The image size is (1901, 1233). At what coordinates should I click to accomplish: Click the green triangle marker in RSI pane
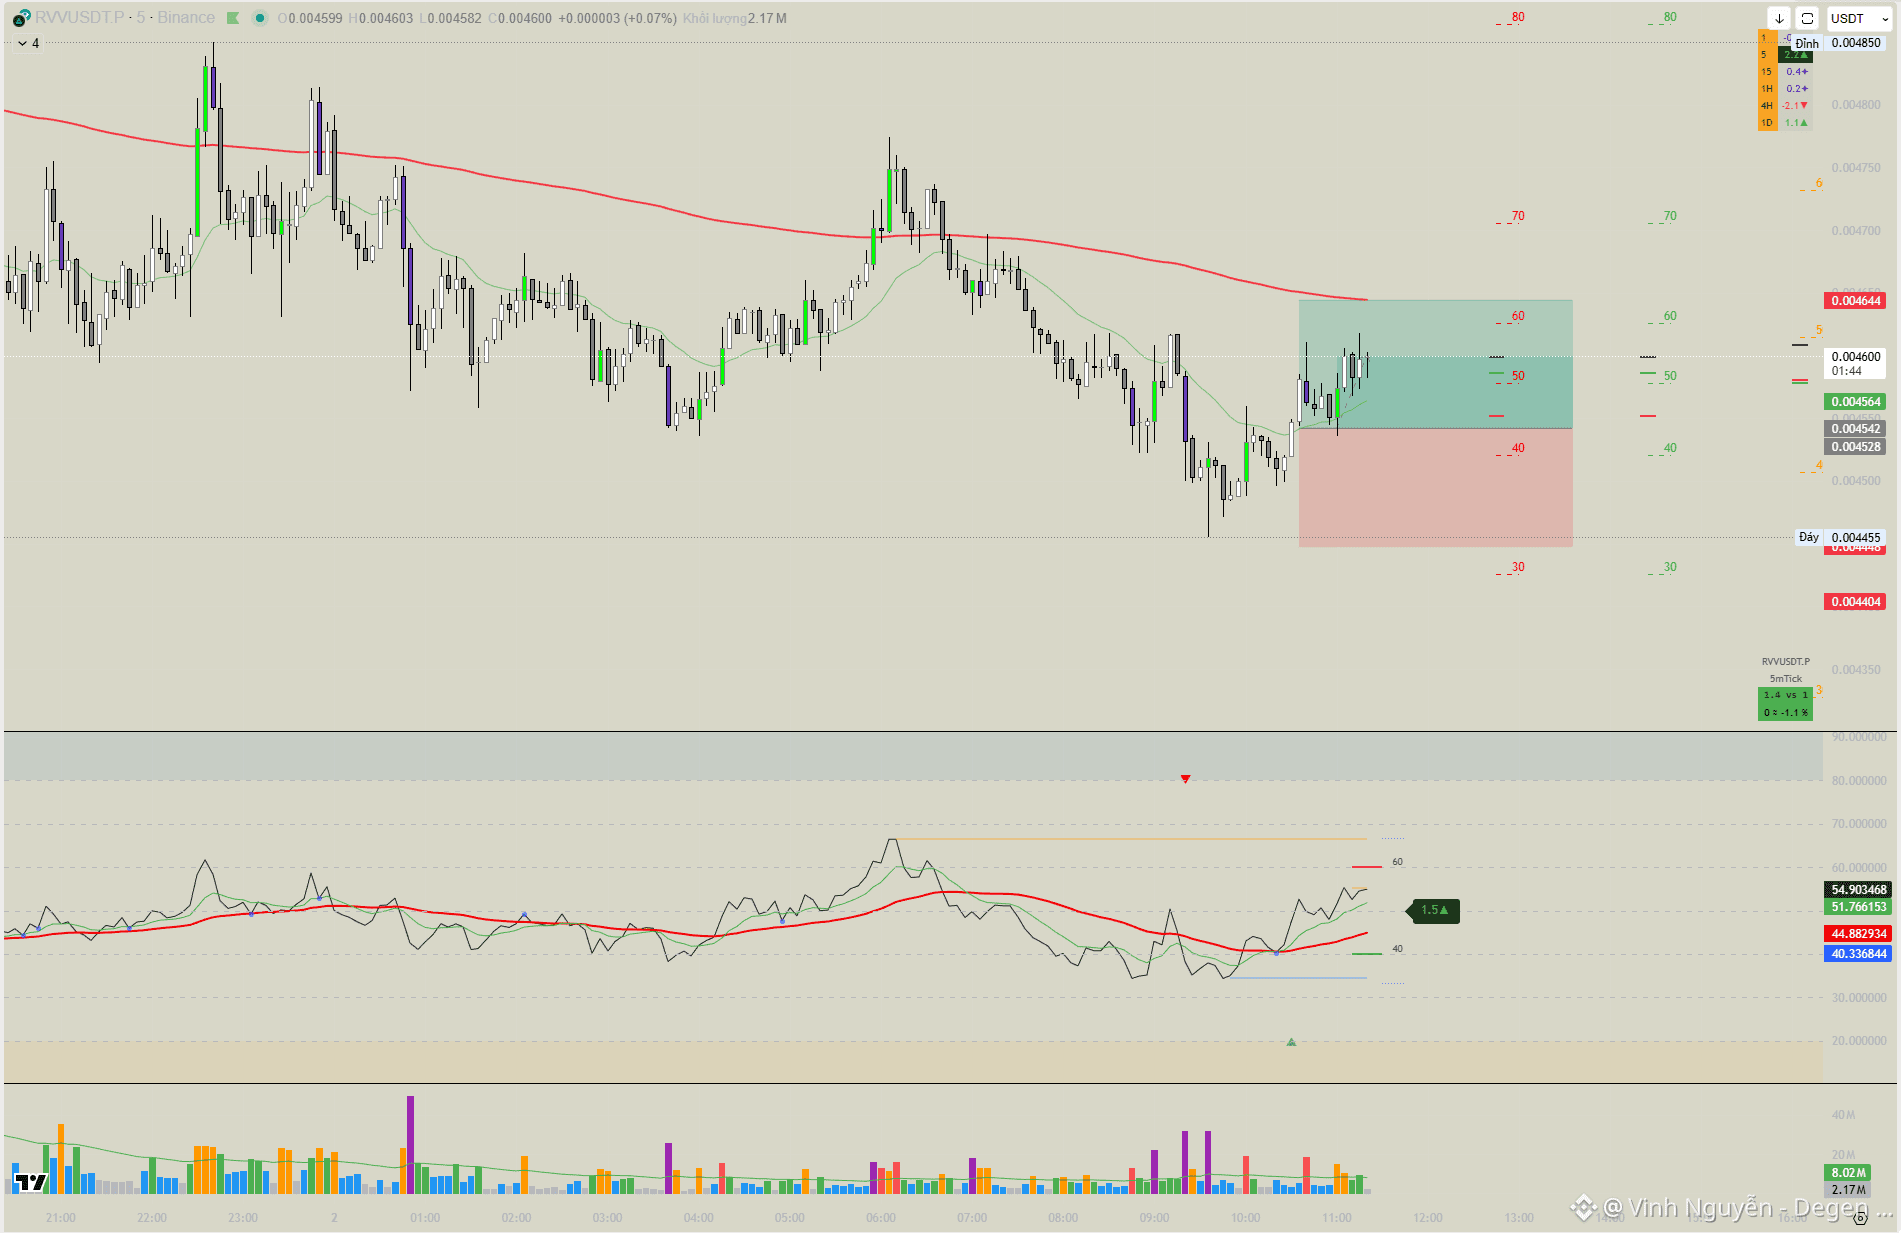point(1291,1042)
